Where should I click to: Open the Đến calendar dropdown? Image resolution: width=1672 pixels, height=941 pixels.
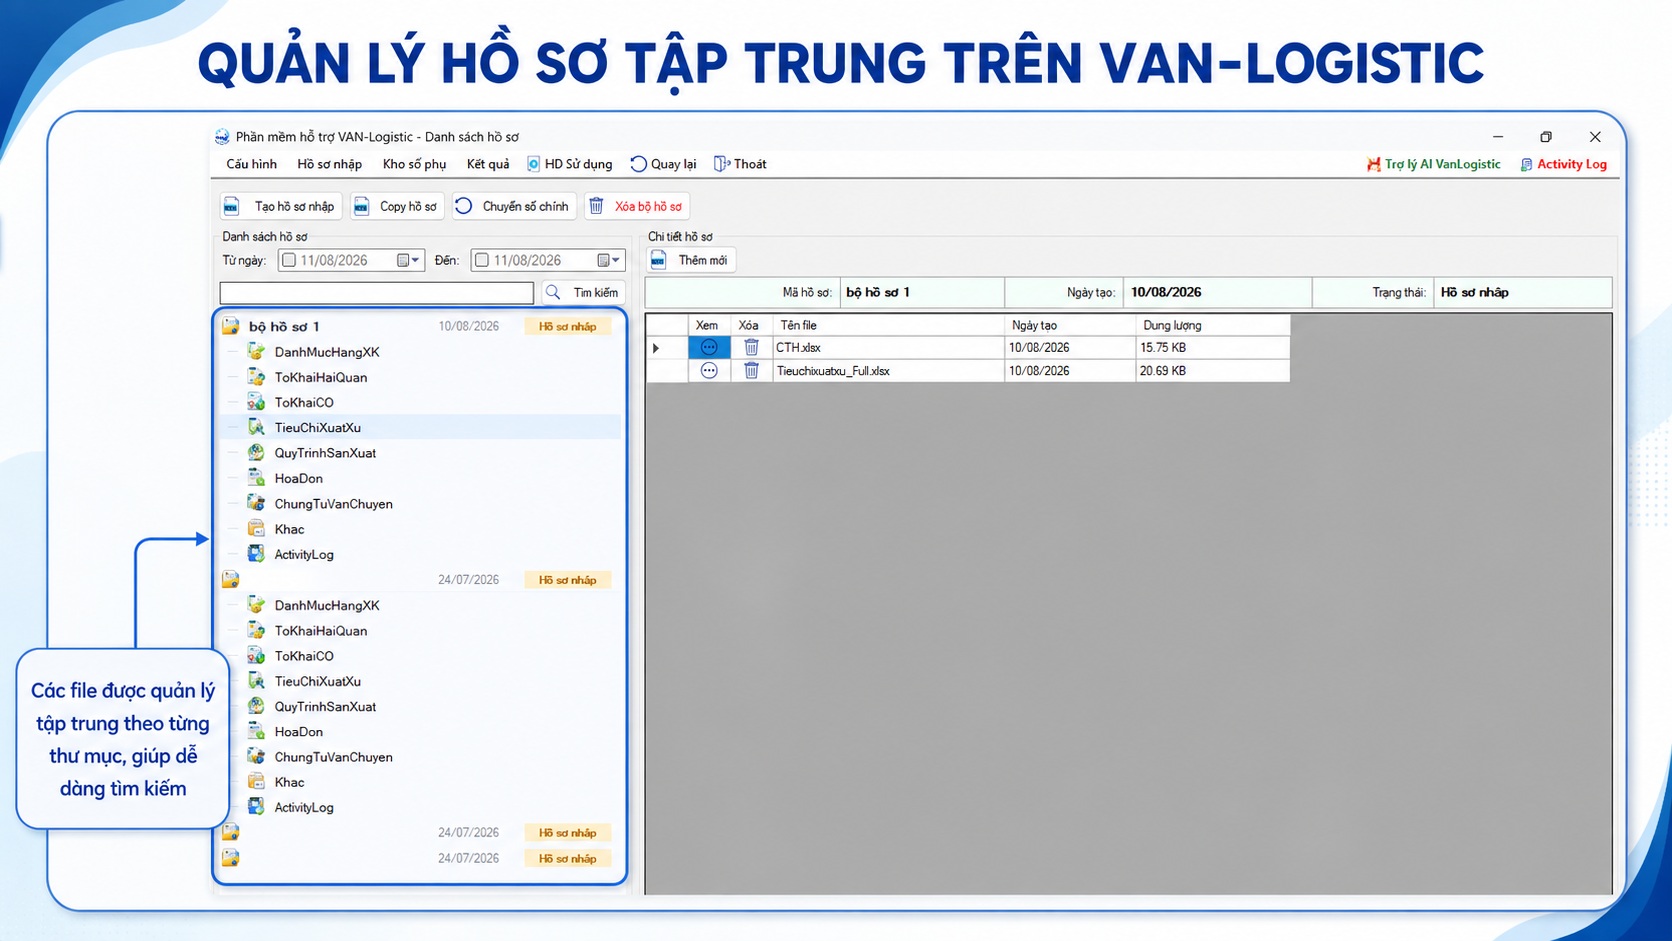(609, 260)
